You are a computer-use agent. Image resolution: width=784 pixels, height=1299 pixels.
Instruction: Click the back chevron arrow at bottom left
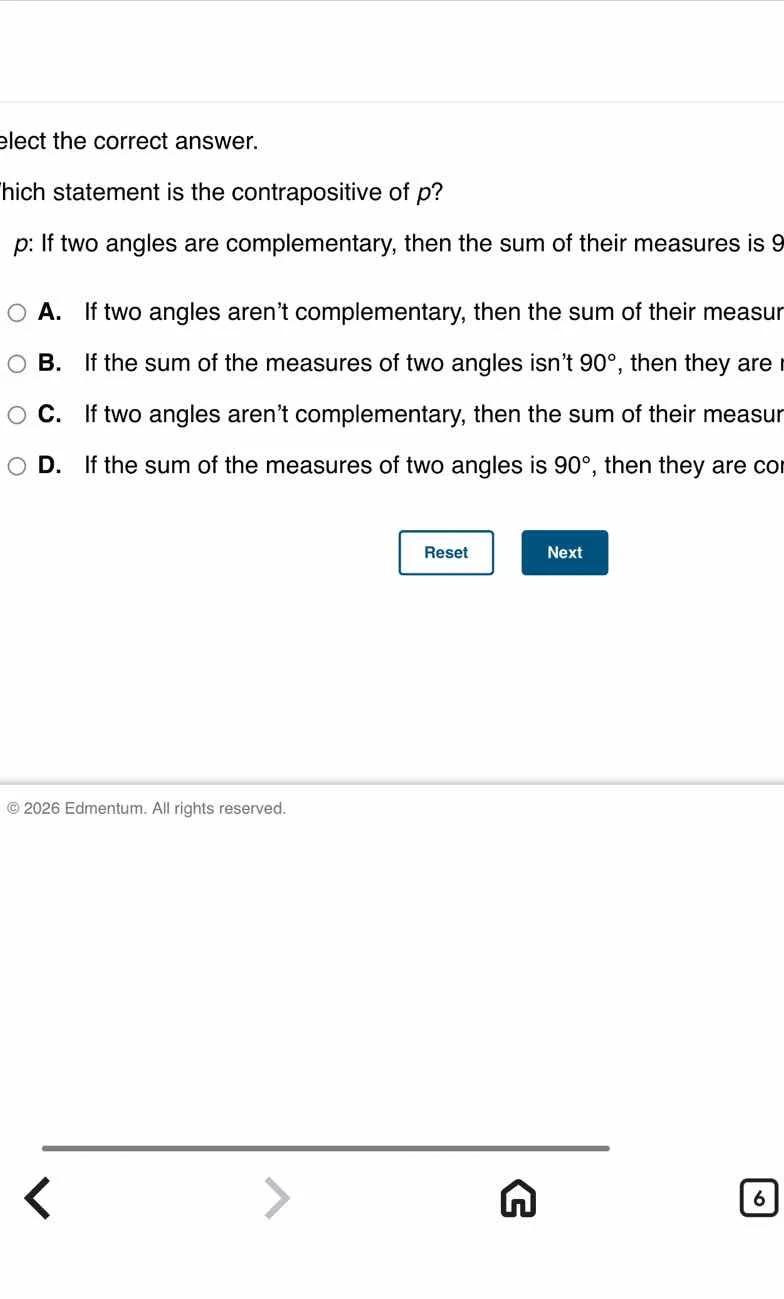tap(37, 1198)
